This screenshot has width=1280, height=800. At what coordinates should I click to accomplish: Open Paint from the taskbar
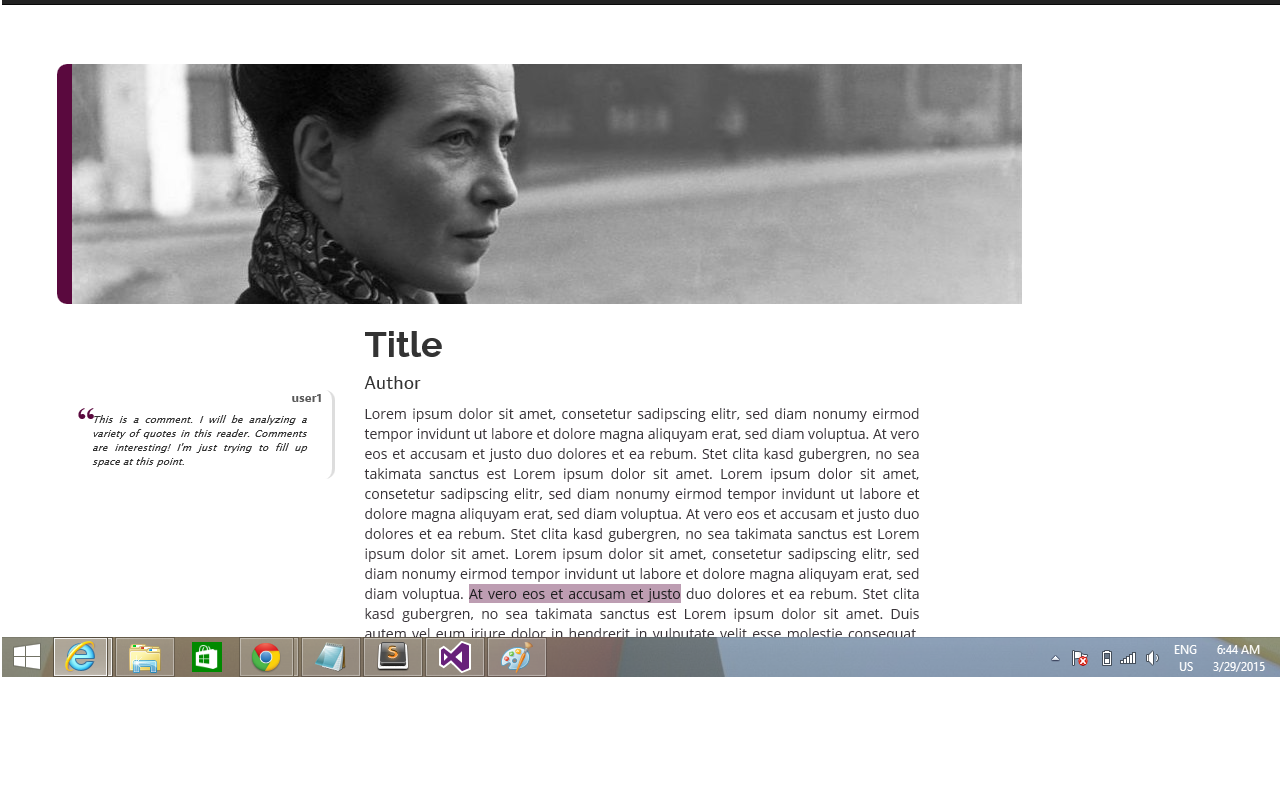(517, 657)
